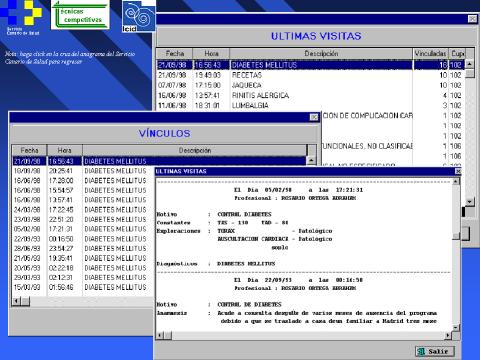Select the RINITIS ALERGICA visit row
This screenshot has width=480, height=360.
click(311, 95)
